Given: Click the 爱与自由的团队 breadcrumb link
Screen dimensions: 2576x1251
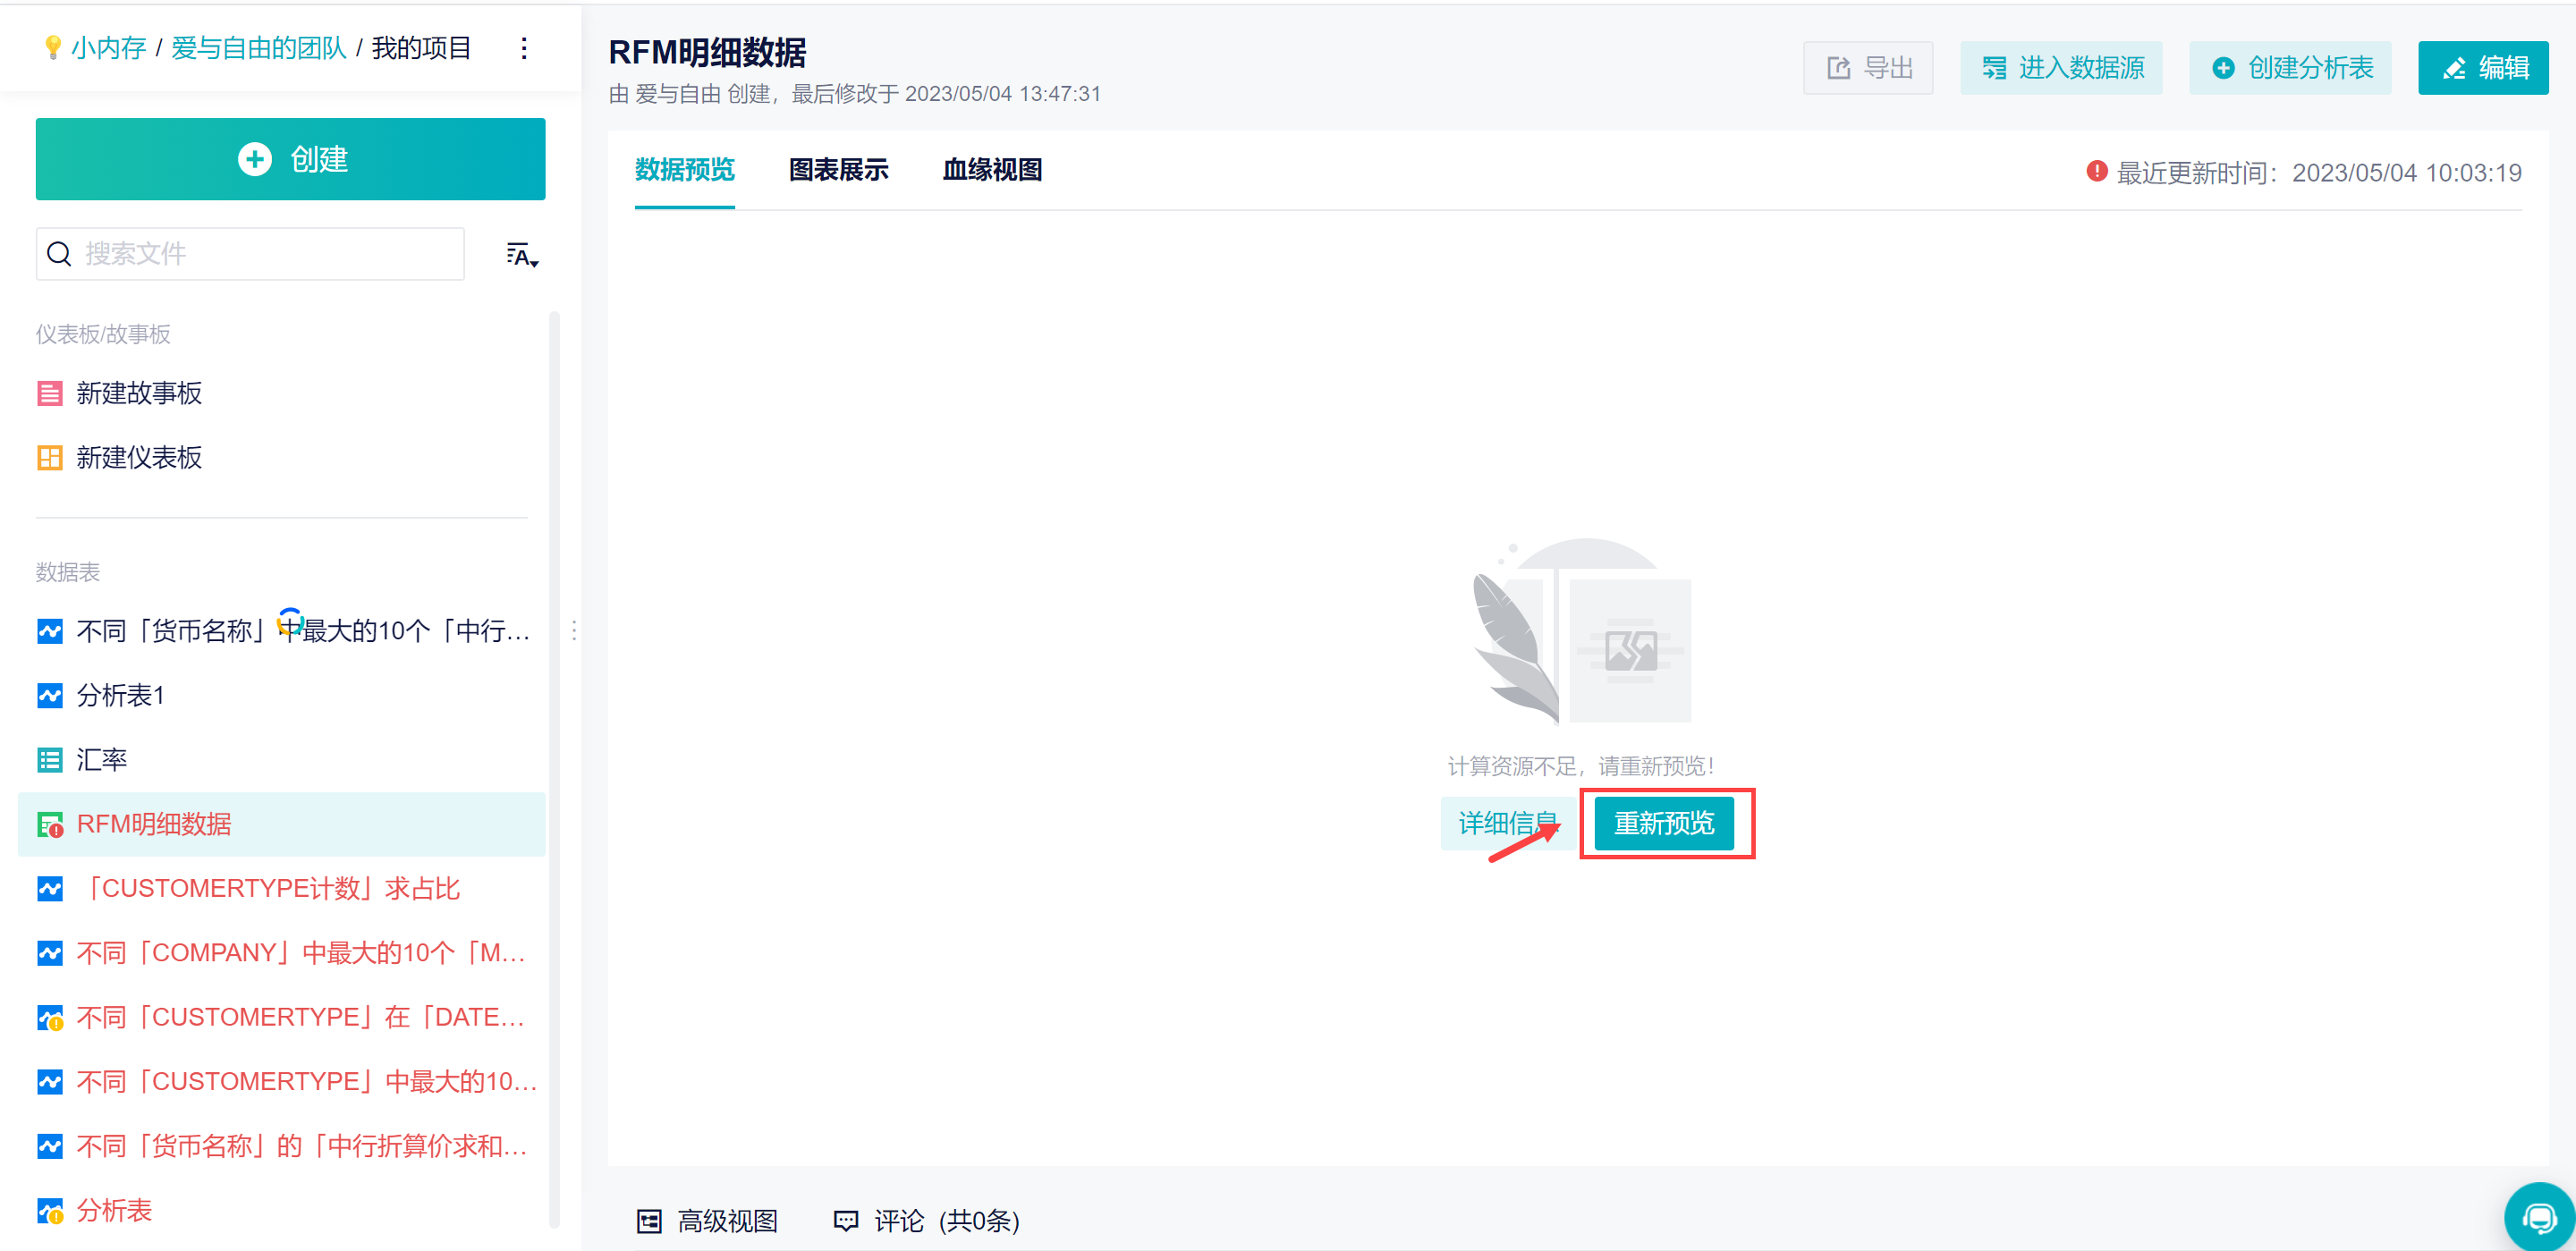Looking at the screenshot, I should [x=258, y=48].
